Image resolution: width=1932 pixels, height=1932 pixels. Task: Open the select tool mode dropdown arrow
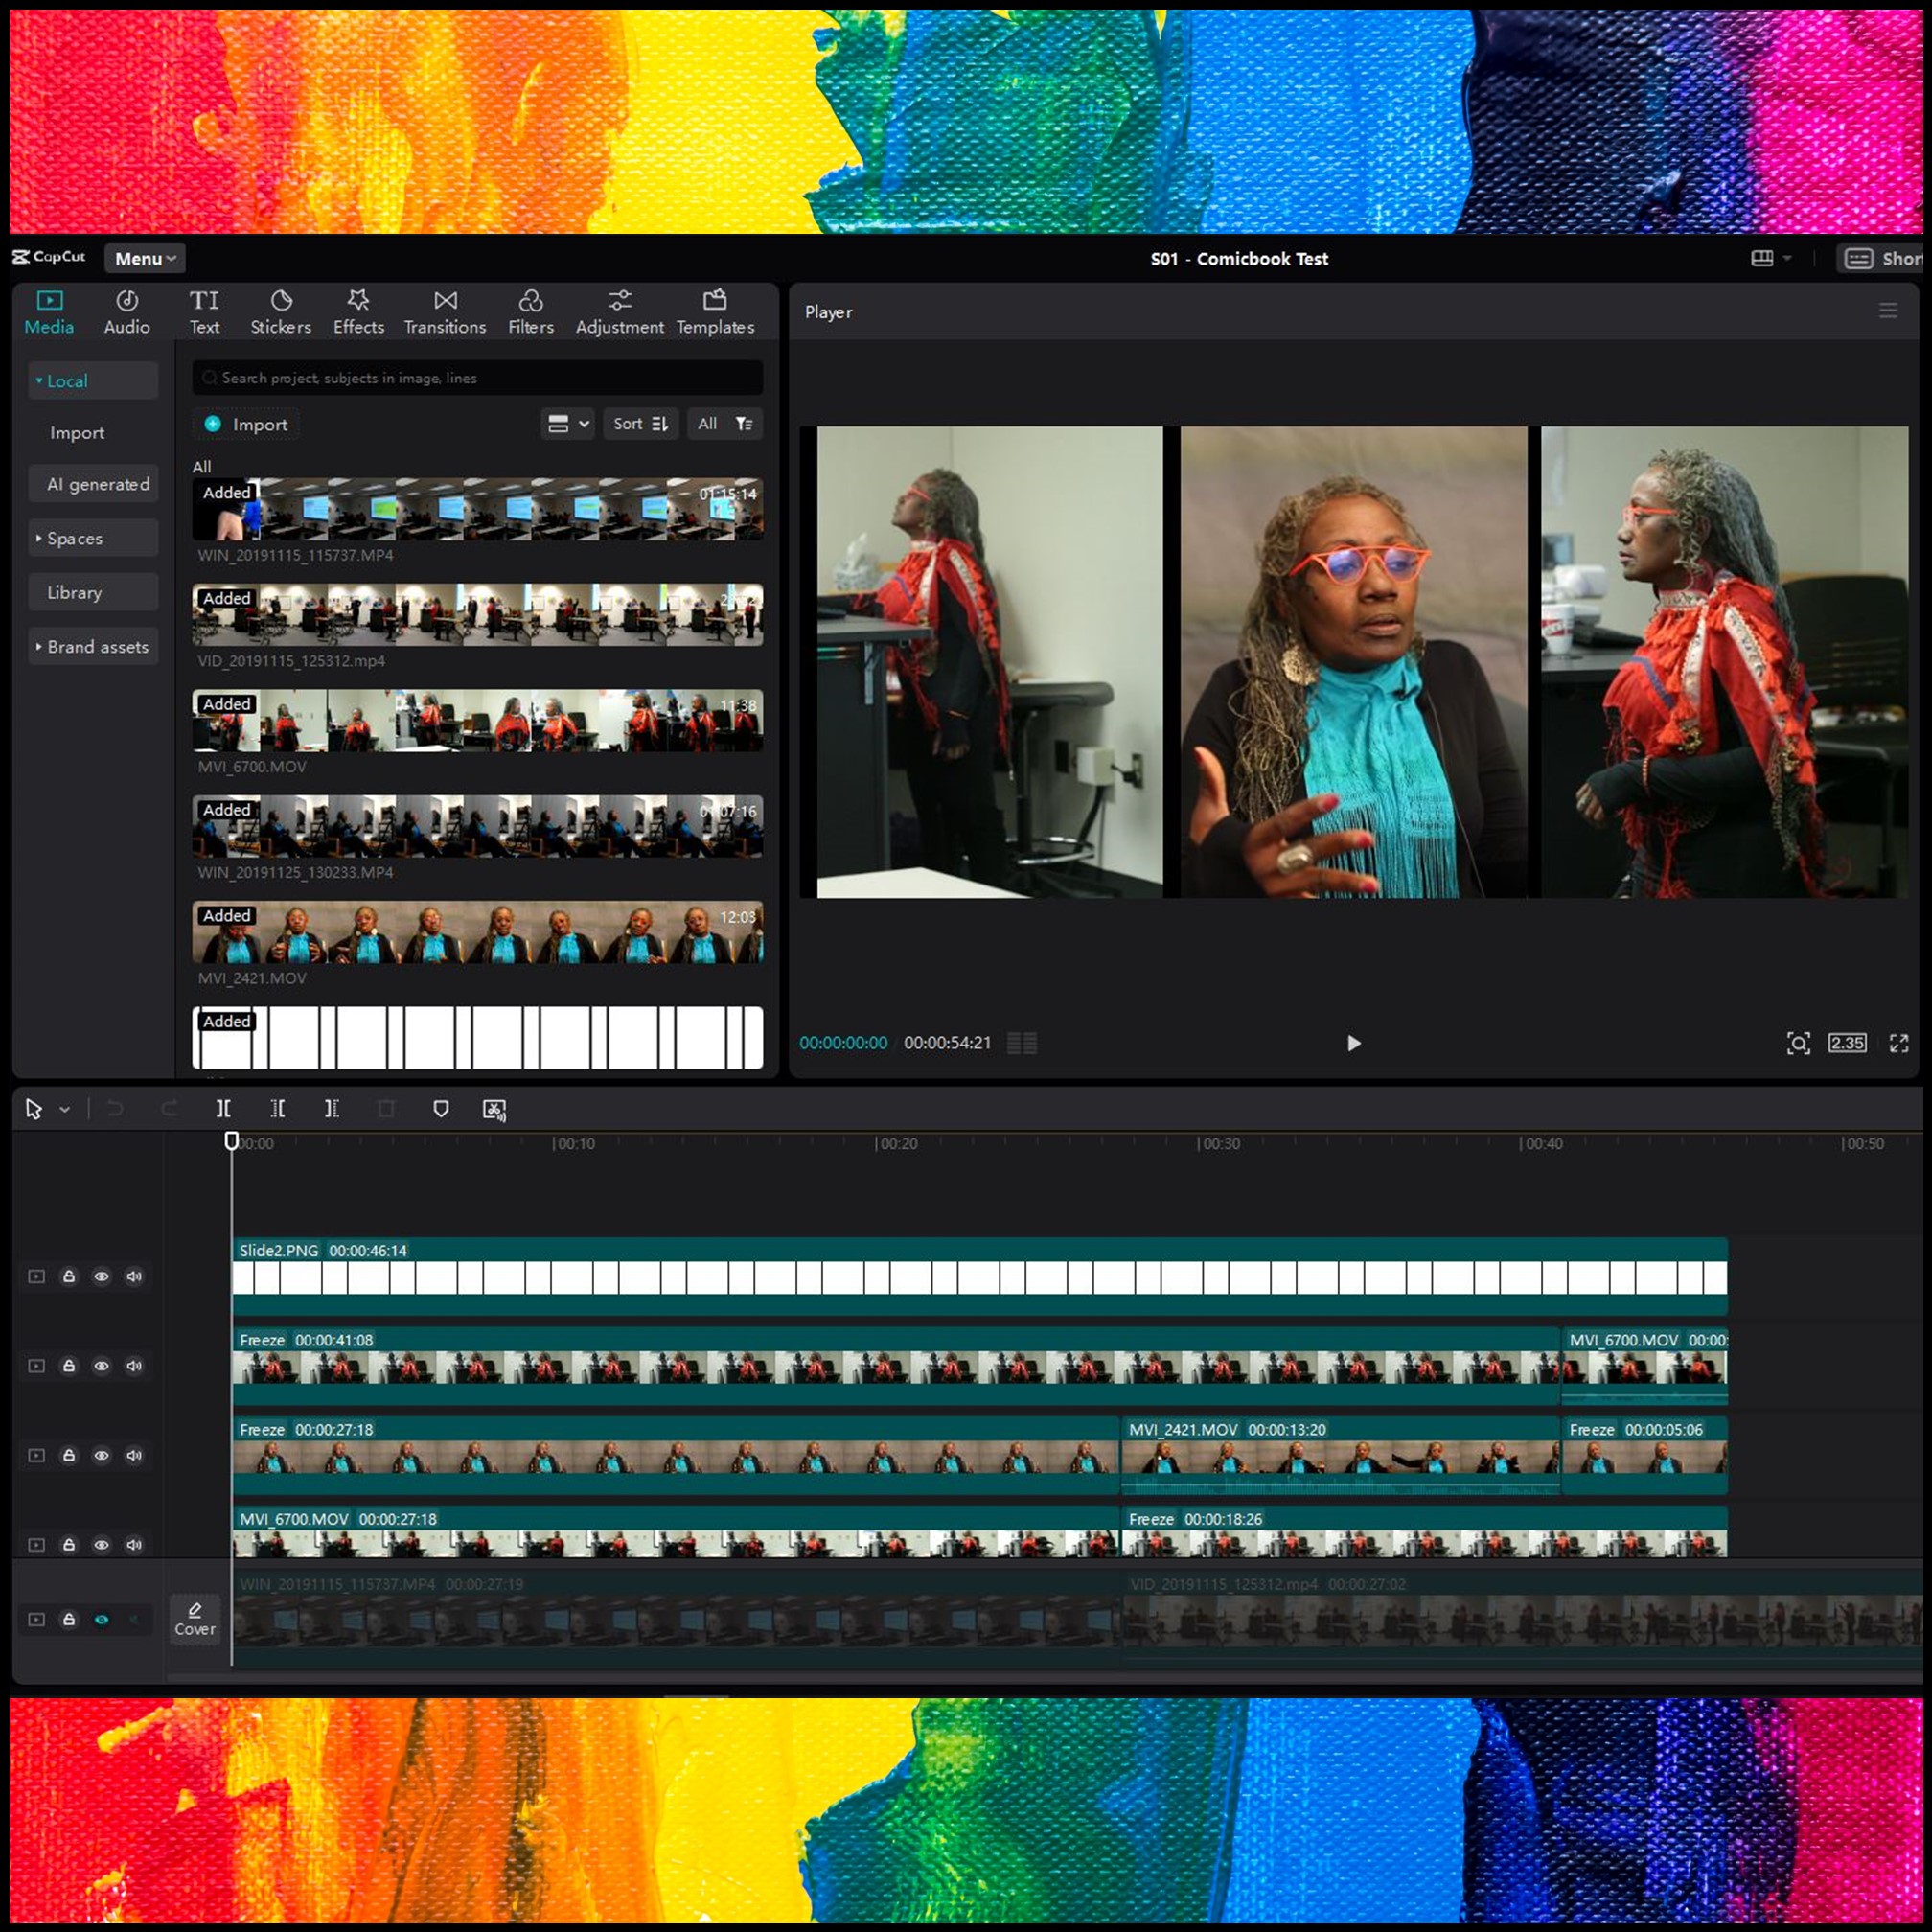[x=65, y=1109]
